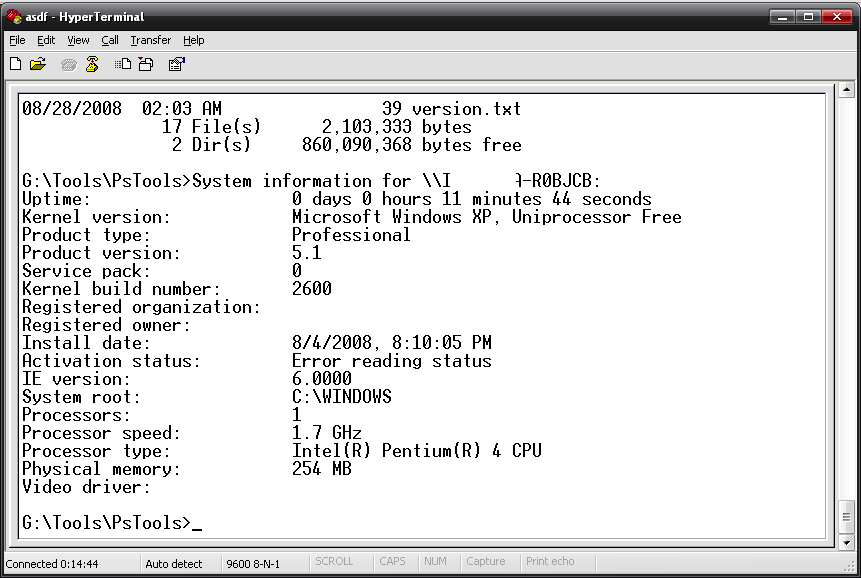Click the Receive file toolbar icon
Image resolution: width=861 pixels, height=578 pixels.
point(146,64)
